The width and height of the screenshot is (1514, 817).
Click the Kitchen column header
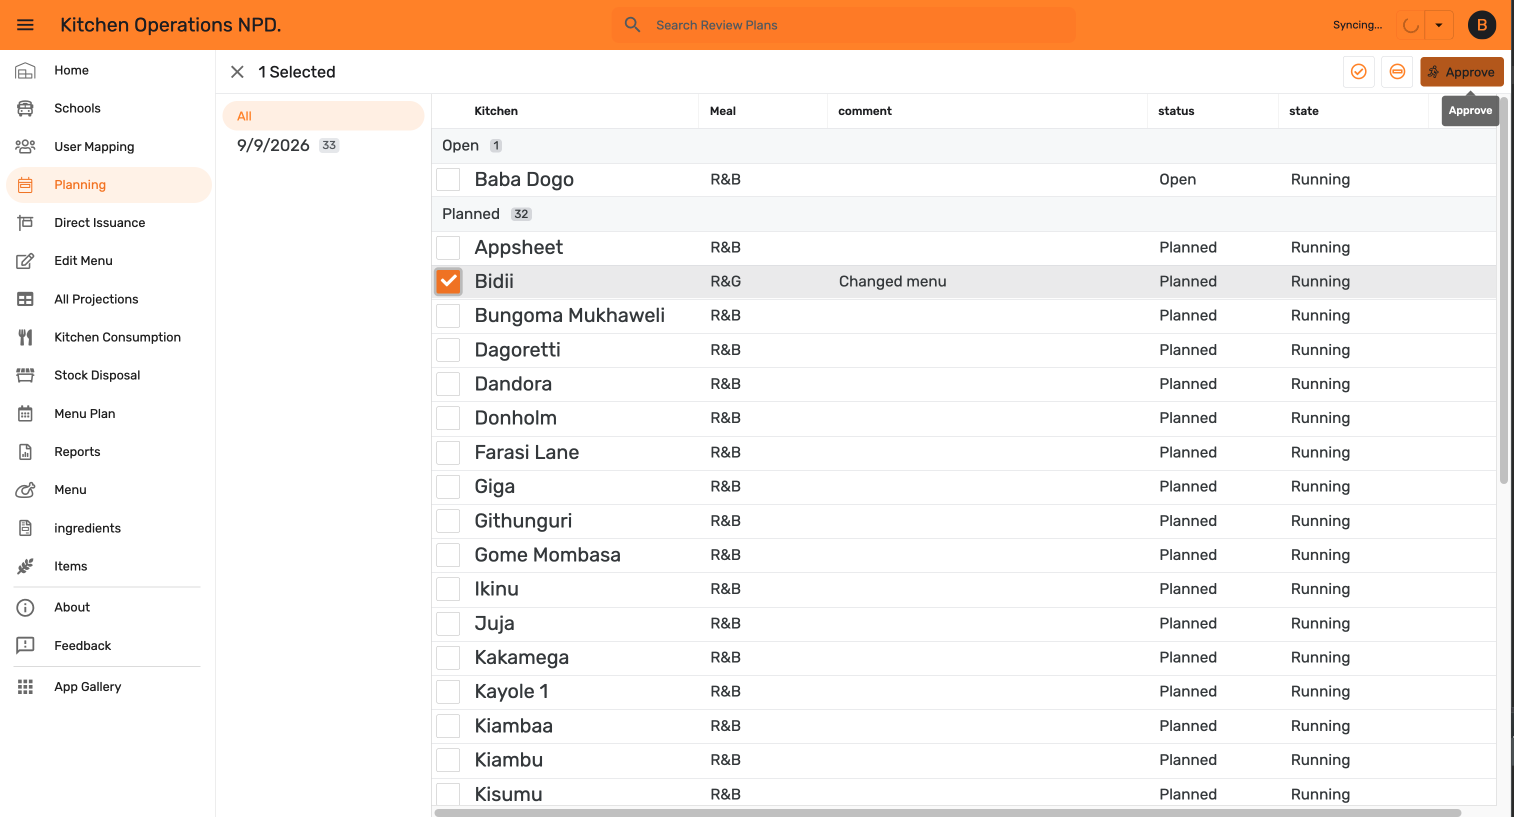tap(496, 111)
